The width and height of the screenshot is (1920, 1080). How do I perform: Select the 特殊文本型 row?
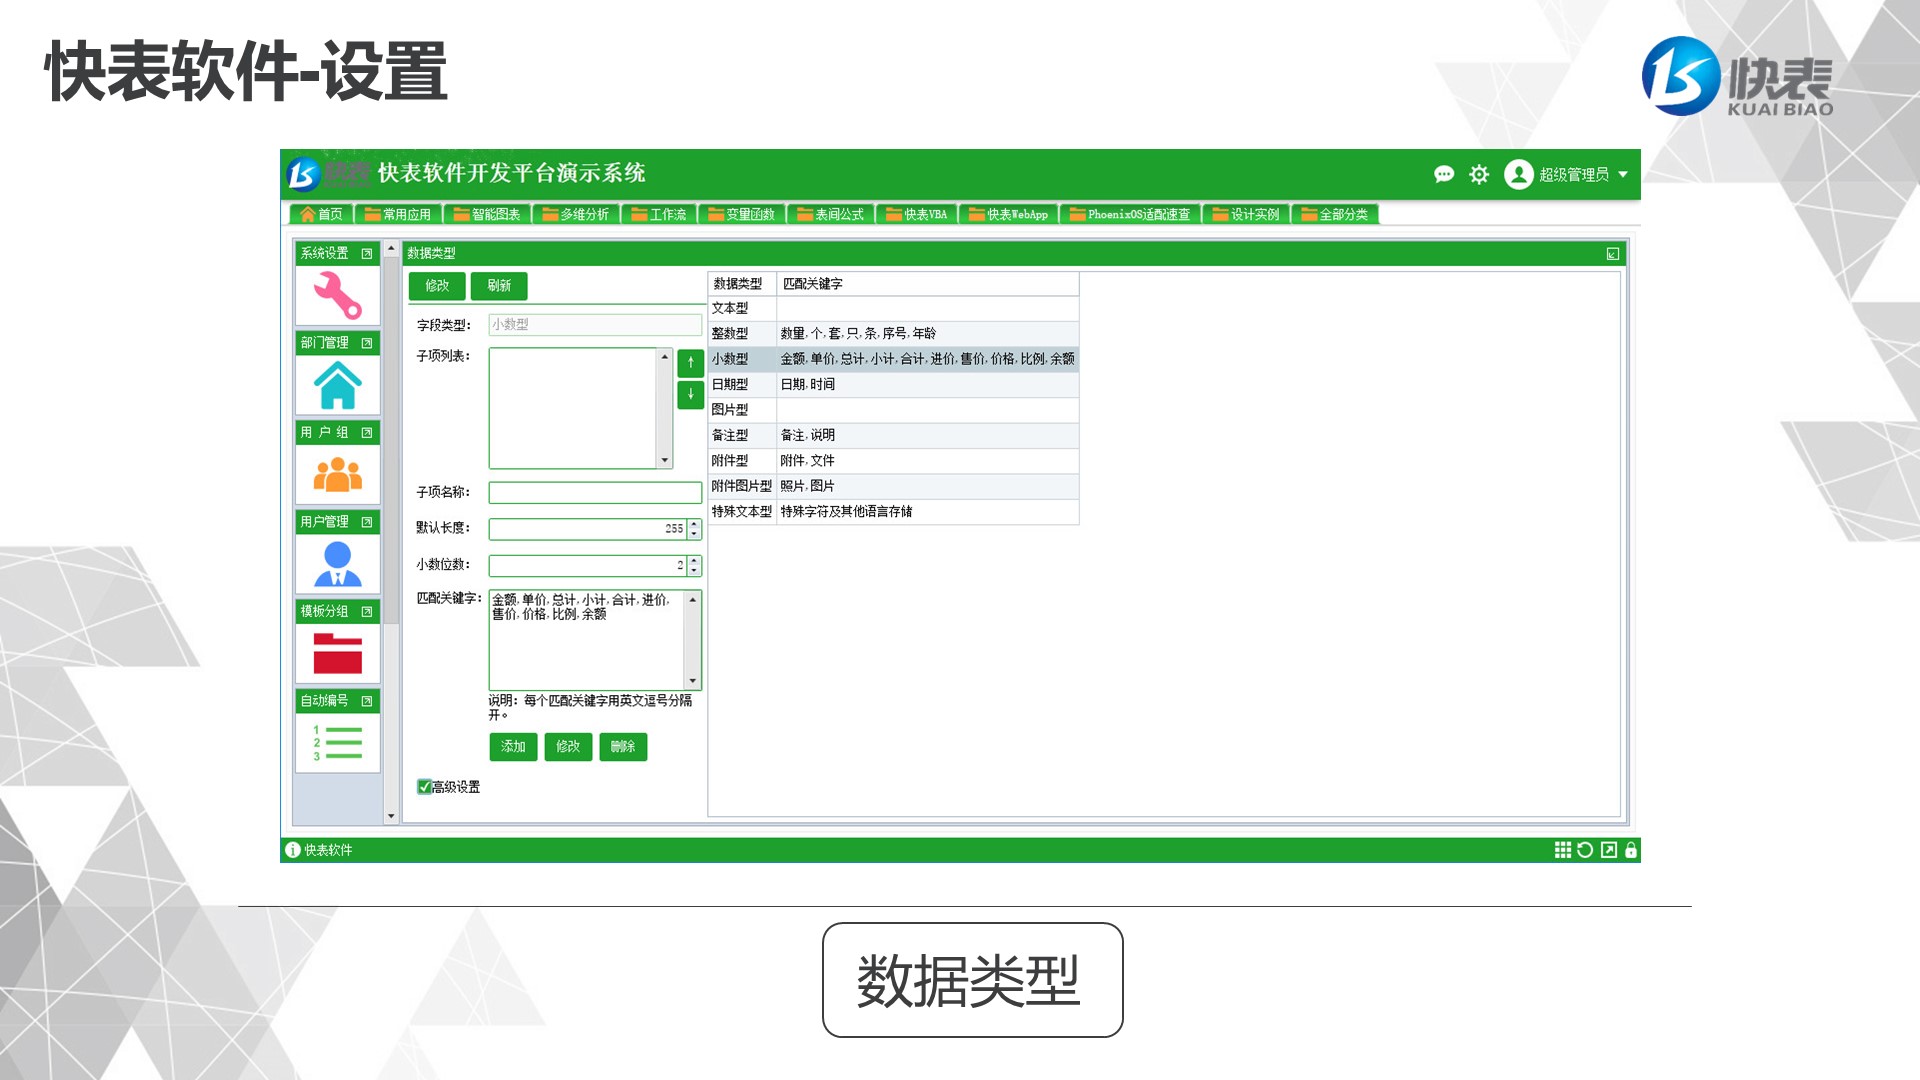coord(893,512)
